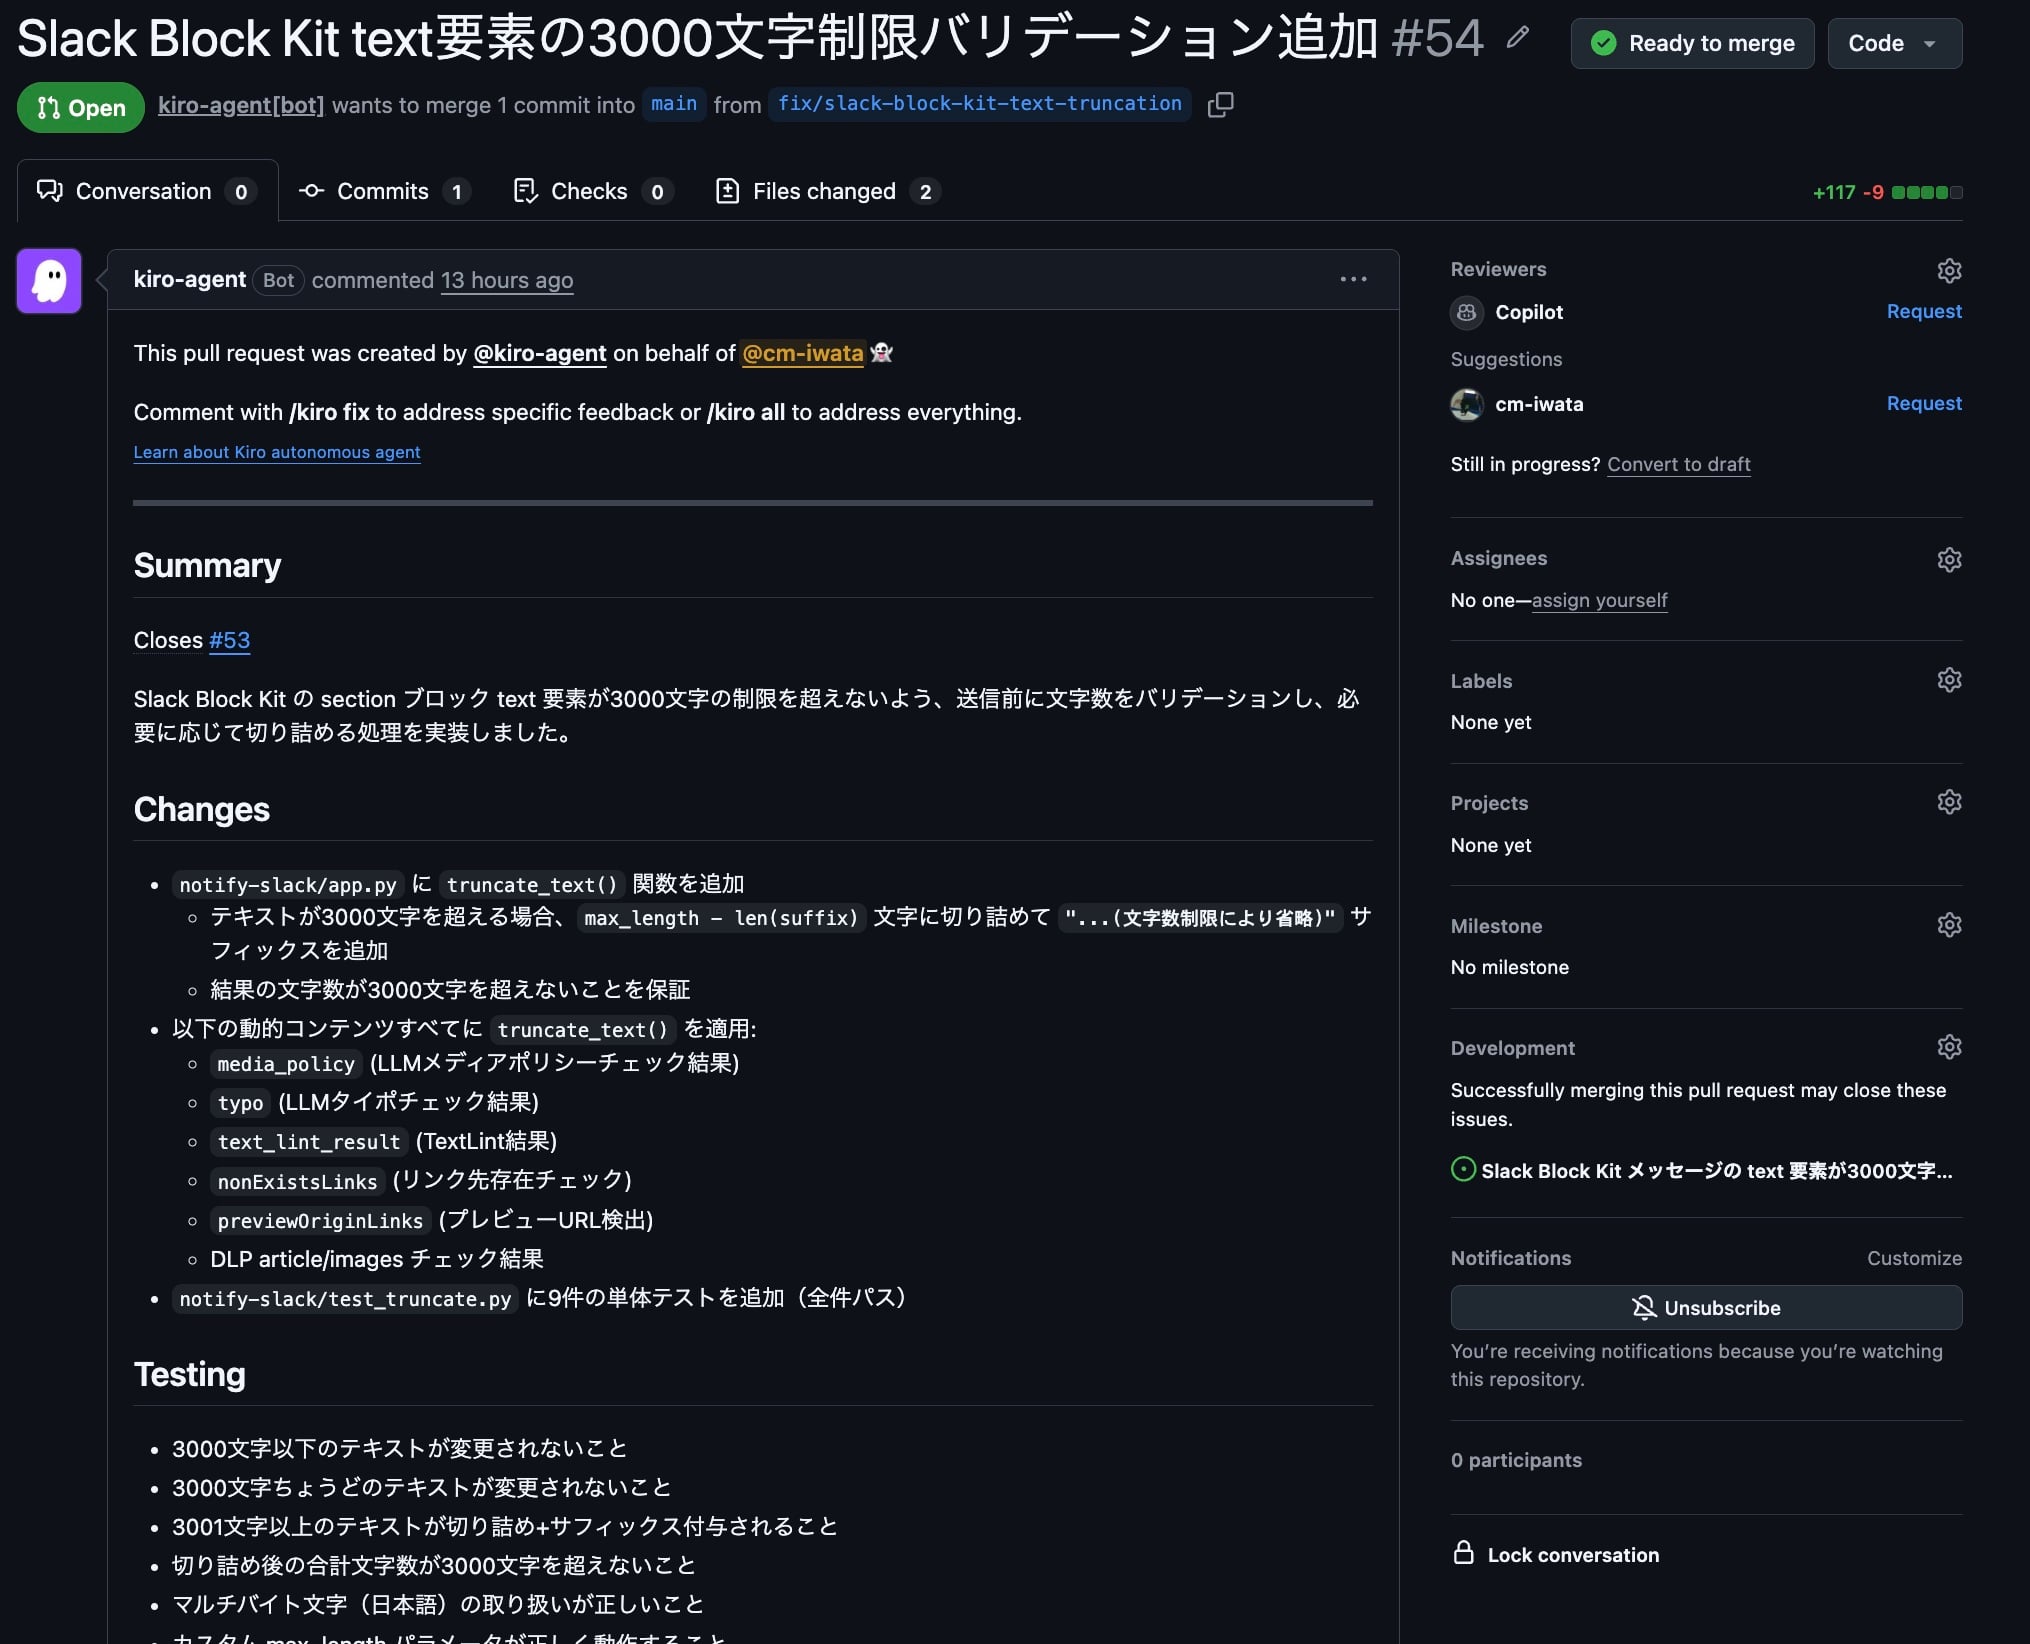The height and width of the screenshot is (1644, 2030).
Task: Click the green check icon on Ready to merge
Action: click(1603, 43)
